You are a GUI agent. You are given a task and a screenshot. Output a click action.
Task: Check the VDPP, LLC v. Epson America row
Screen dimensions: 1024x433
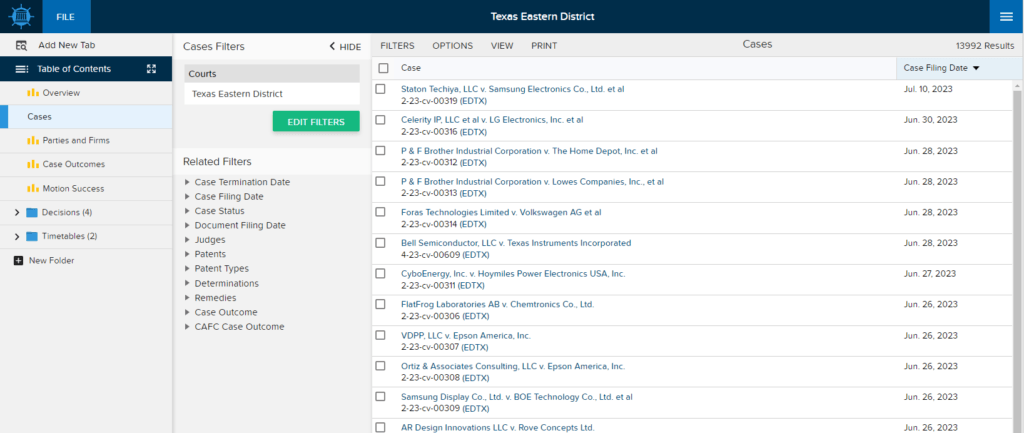(381, 334)
